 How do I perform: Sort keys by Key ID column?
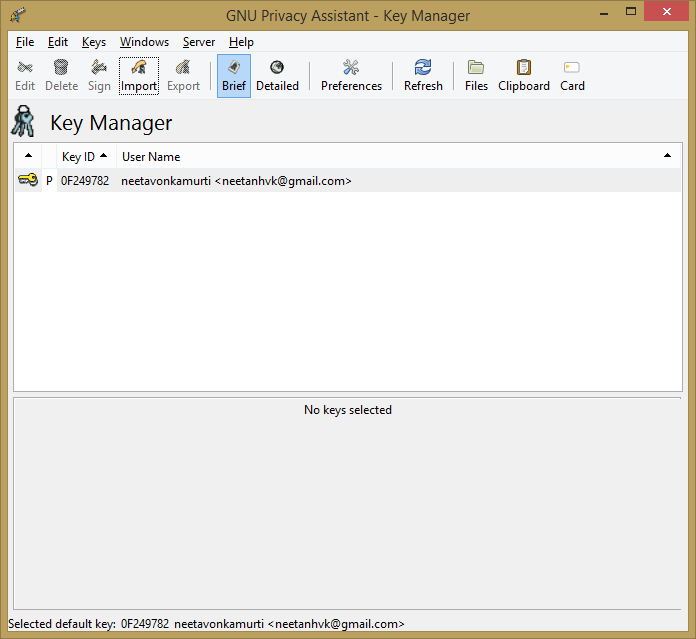(84, 157)
